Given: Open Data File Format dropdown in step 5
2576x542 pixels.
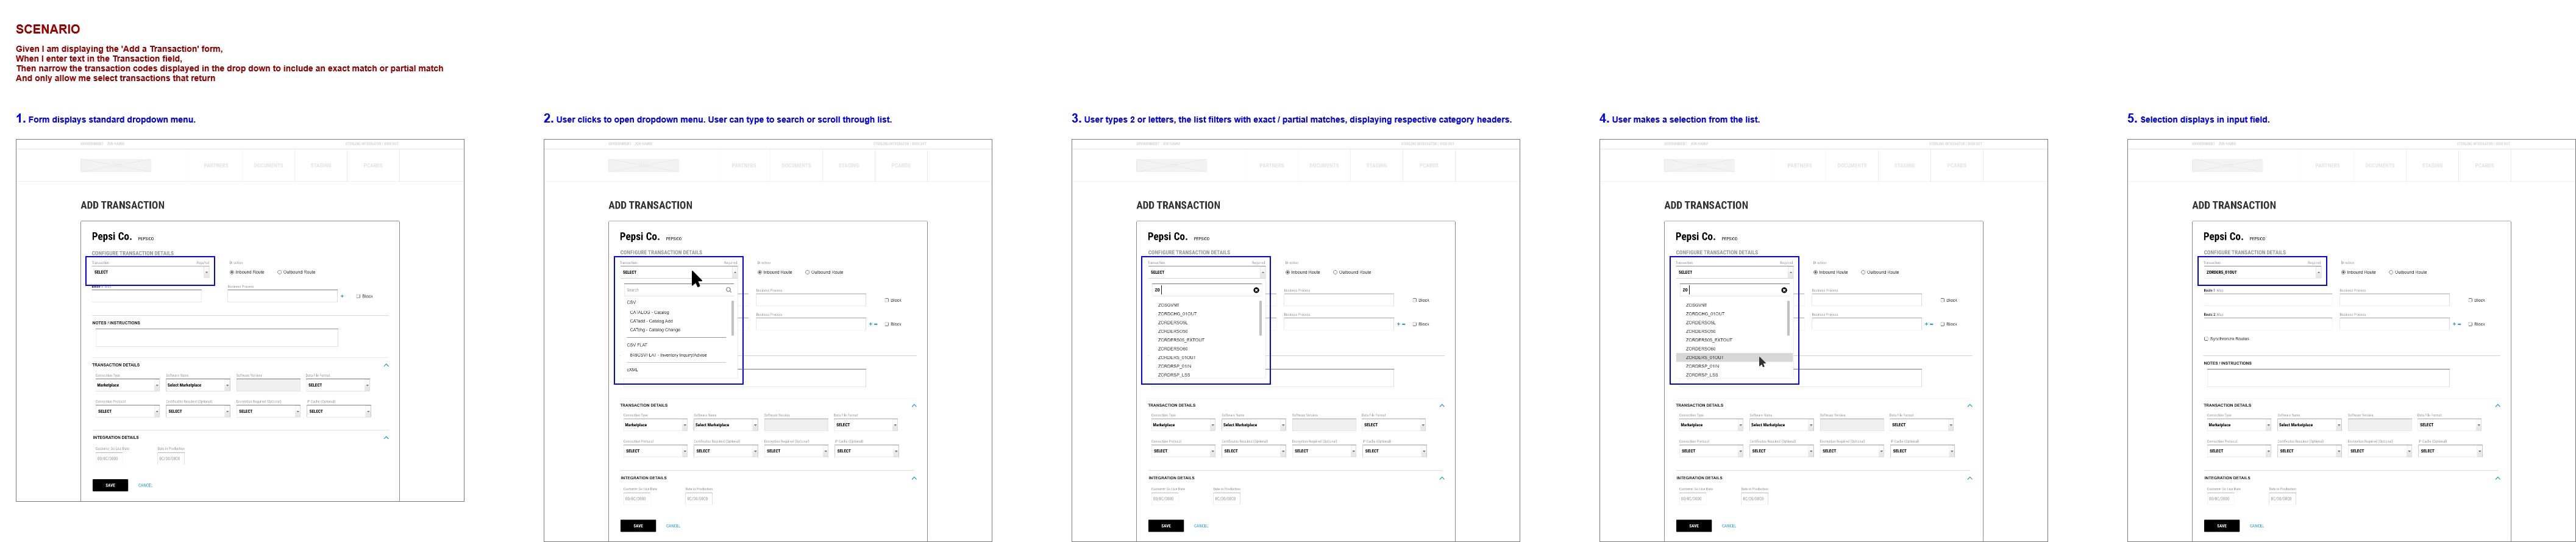Looking at the screenshot, I should [2447, 425].
